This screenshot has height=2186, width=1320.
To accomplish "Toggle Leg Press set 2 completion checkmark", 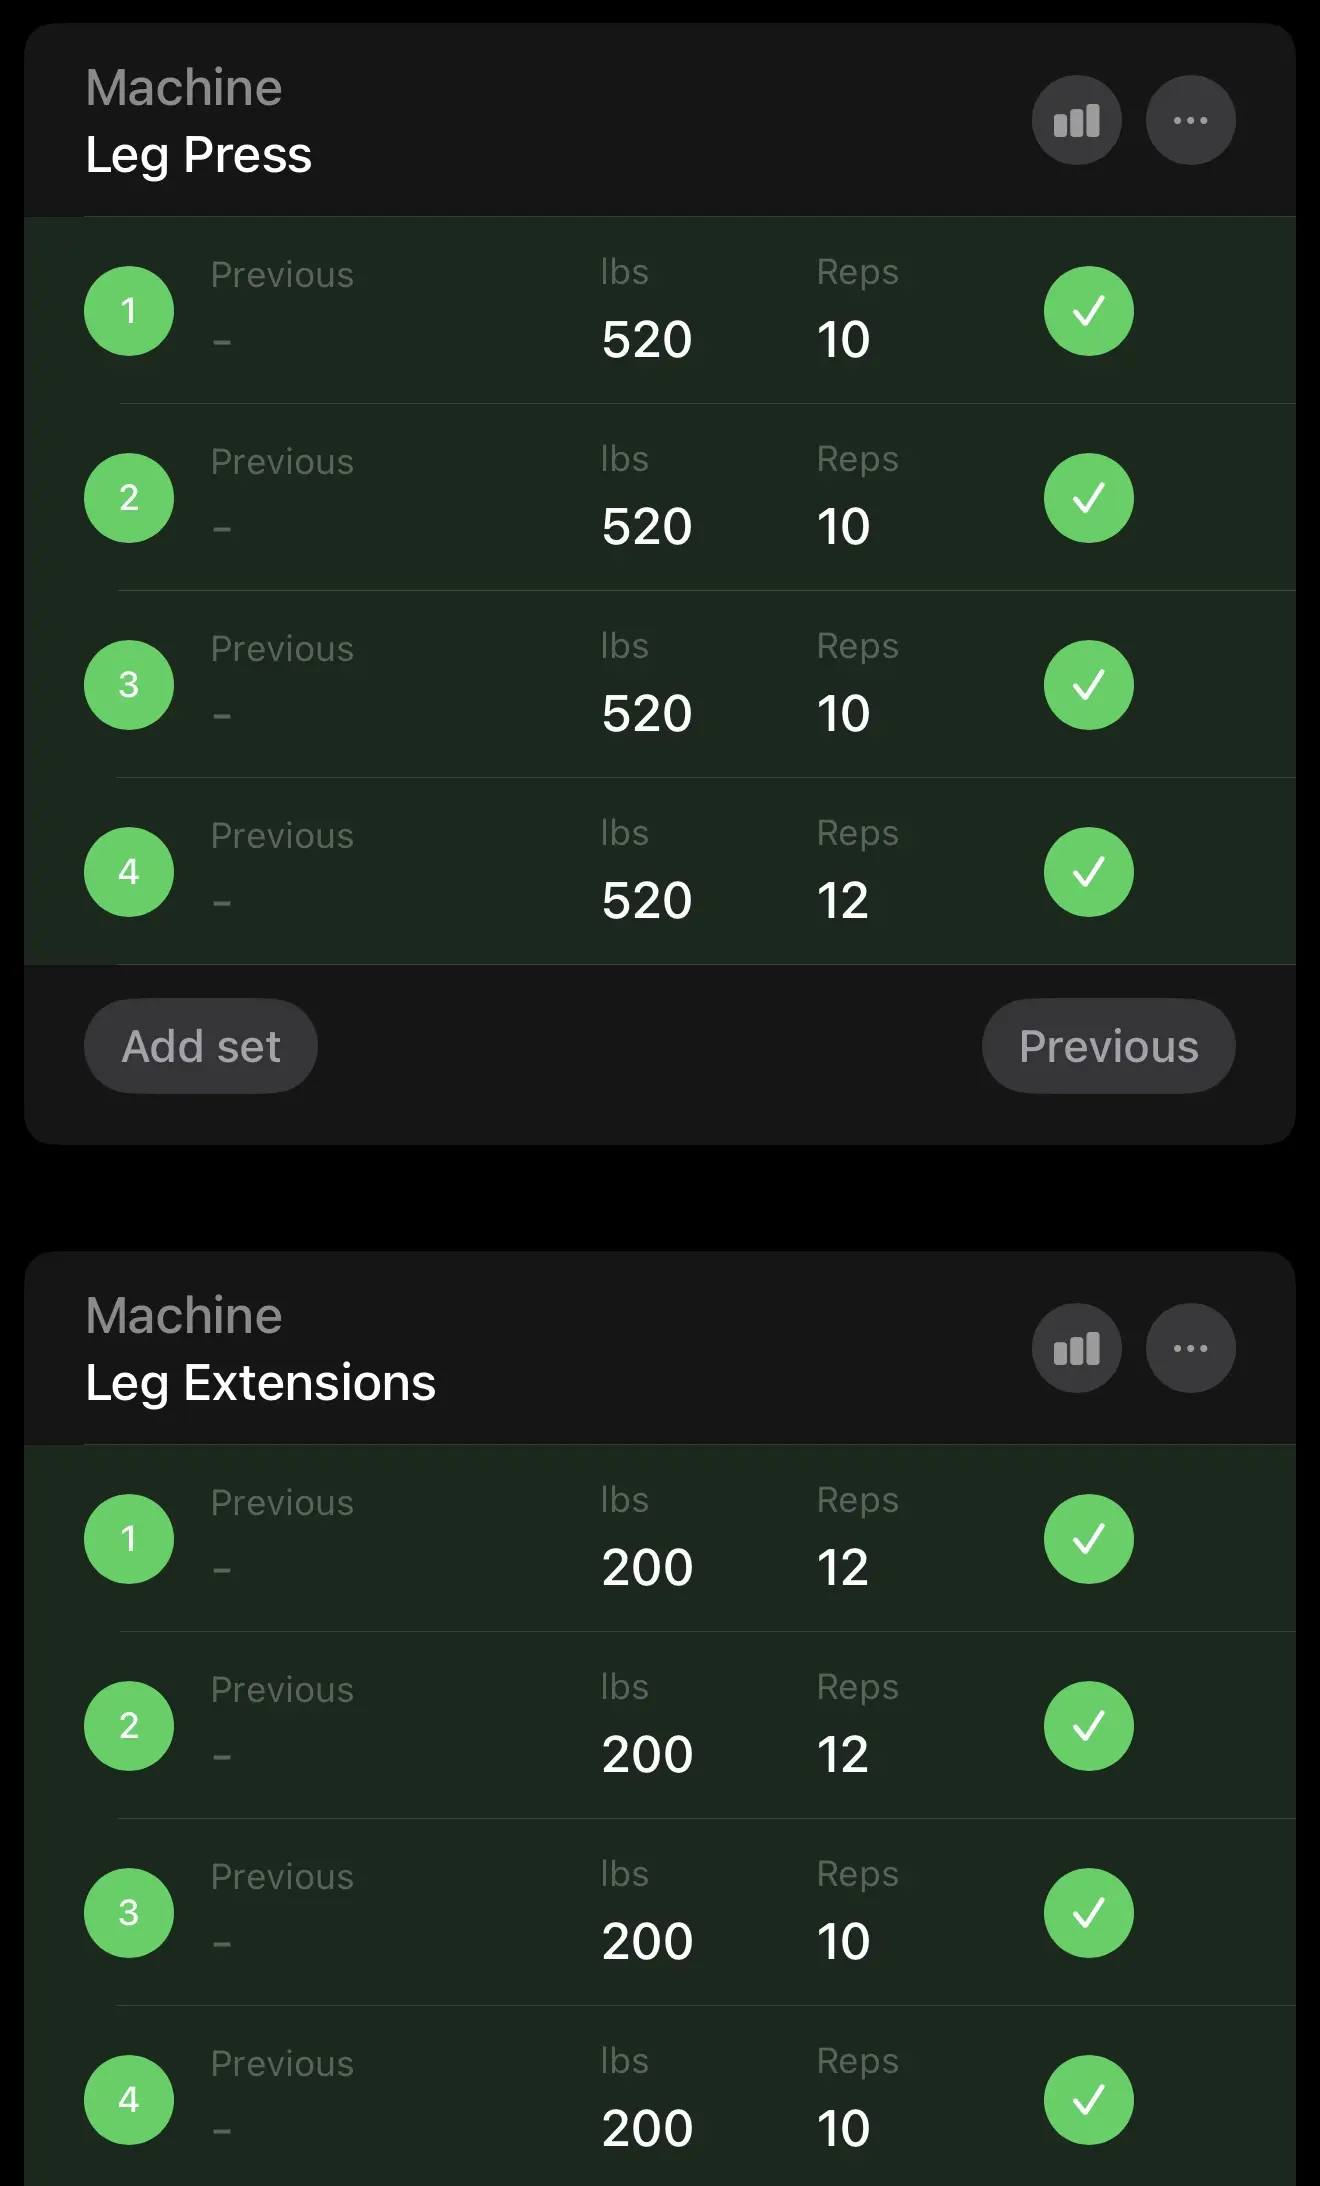I will (x=1088, y=498).
